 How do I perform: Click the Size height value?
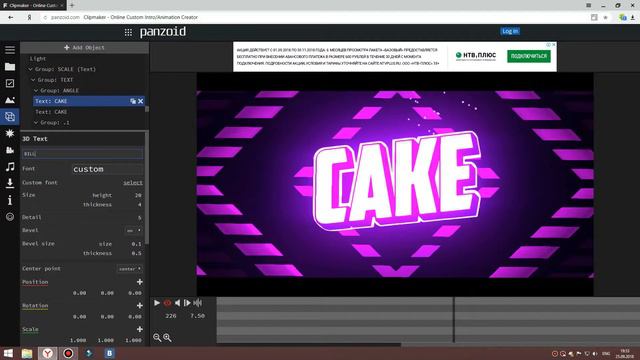138,196
